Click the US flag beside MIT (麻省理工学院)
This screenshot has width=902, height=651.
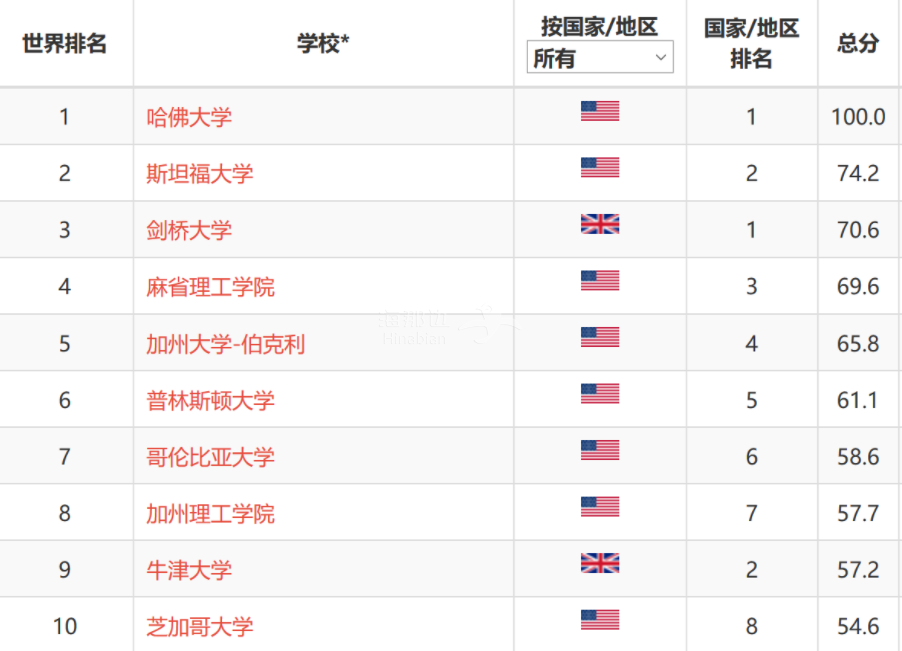click(x=600, y=281)
